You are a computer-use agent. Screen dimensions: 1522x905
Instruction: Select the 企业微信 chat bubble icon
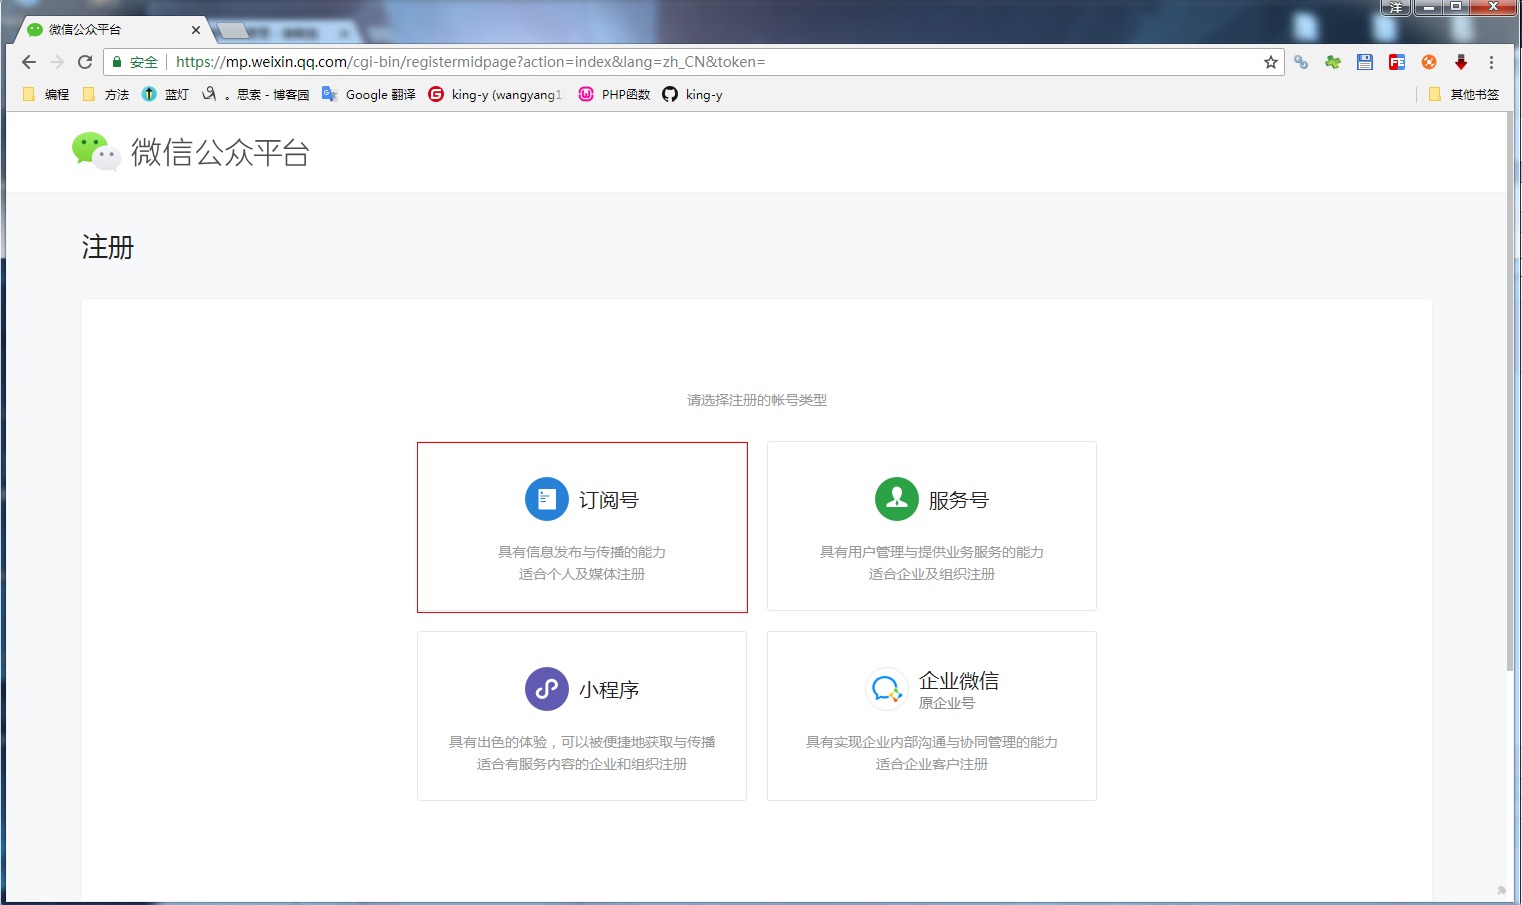pos(887,689)
